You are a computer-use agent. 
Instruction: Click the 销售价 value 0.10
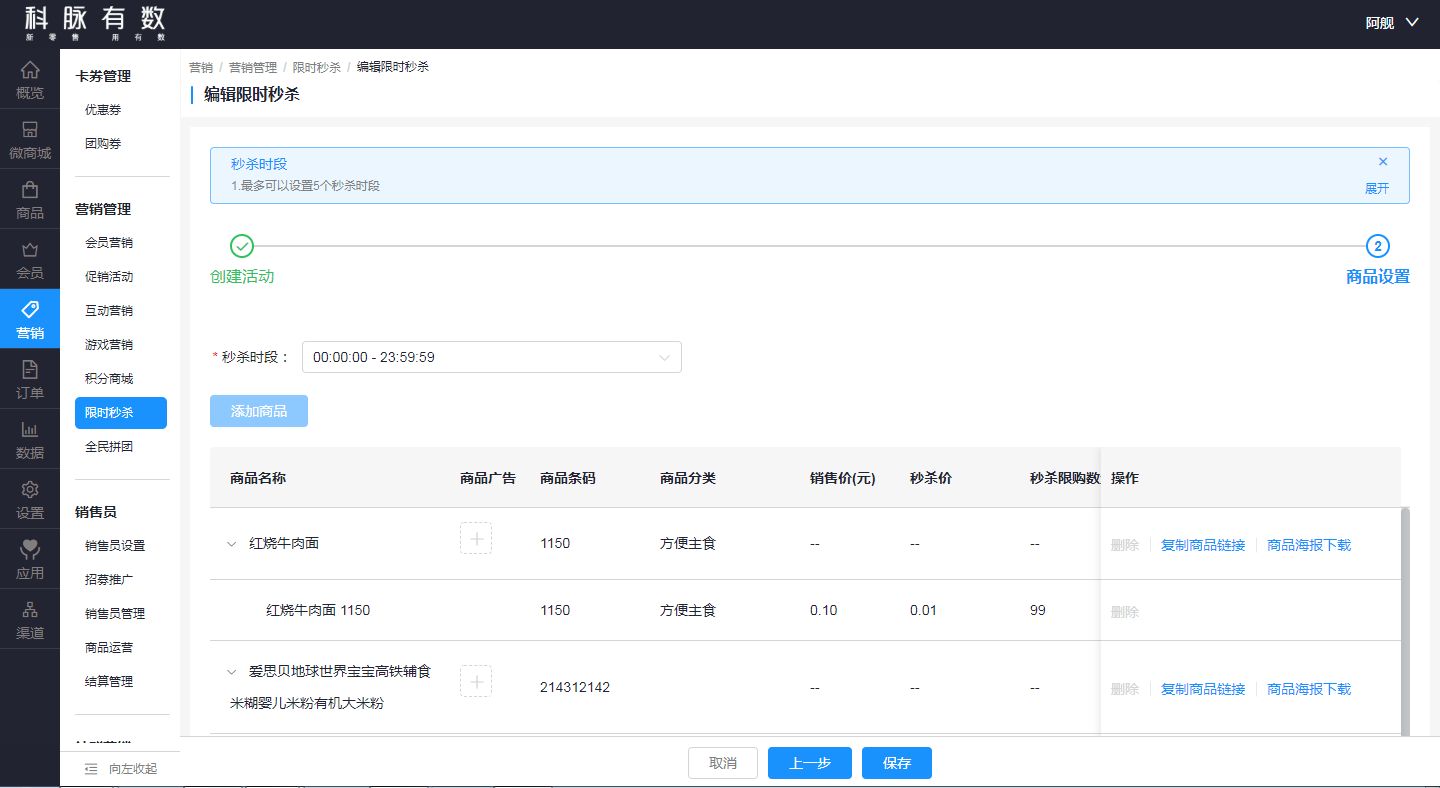point(824,610)
